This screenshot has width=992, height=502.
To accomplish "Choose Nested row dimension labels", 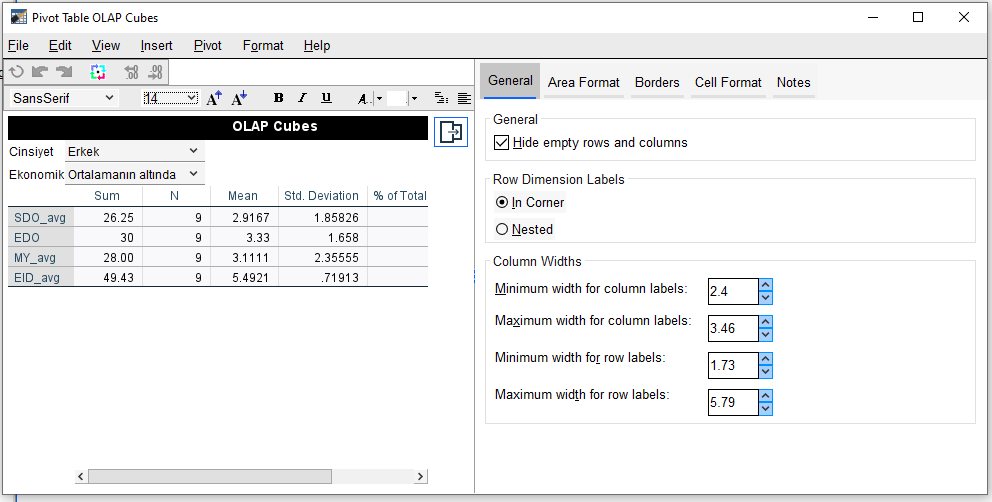I will (x=502, y=229).
